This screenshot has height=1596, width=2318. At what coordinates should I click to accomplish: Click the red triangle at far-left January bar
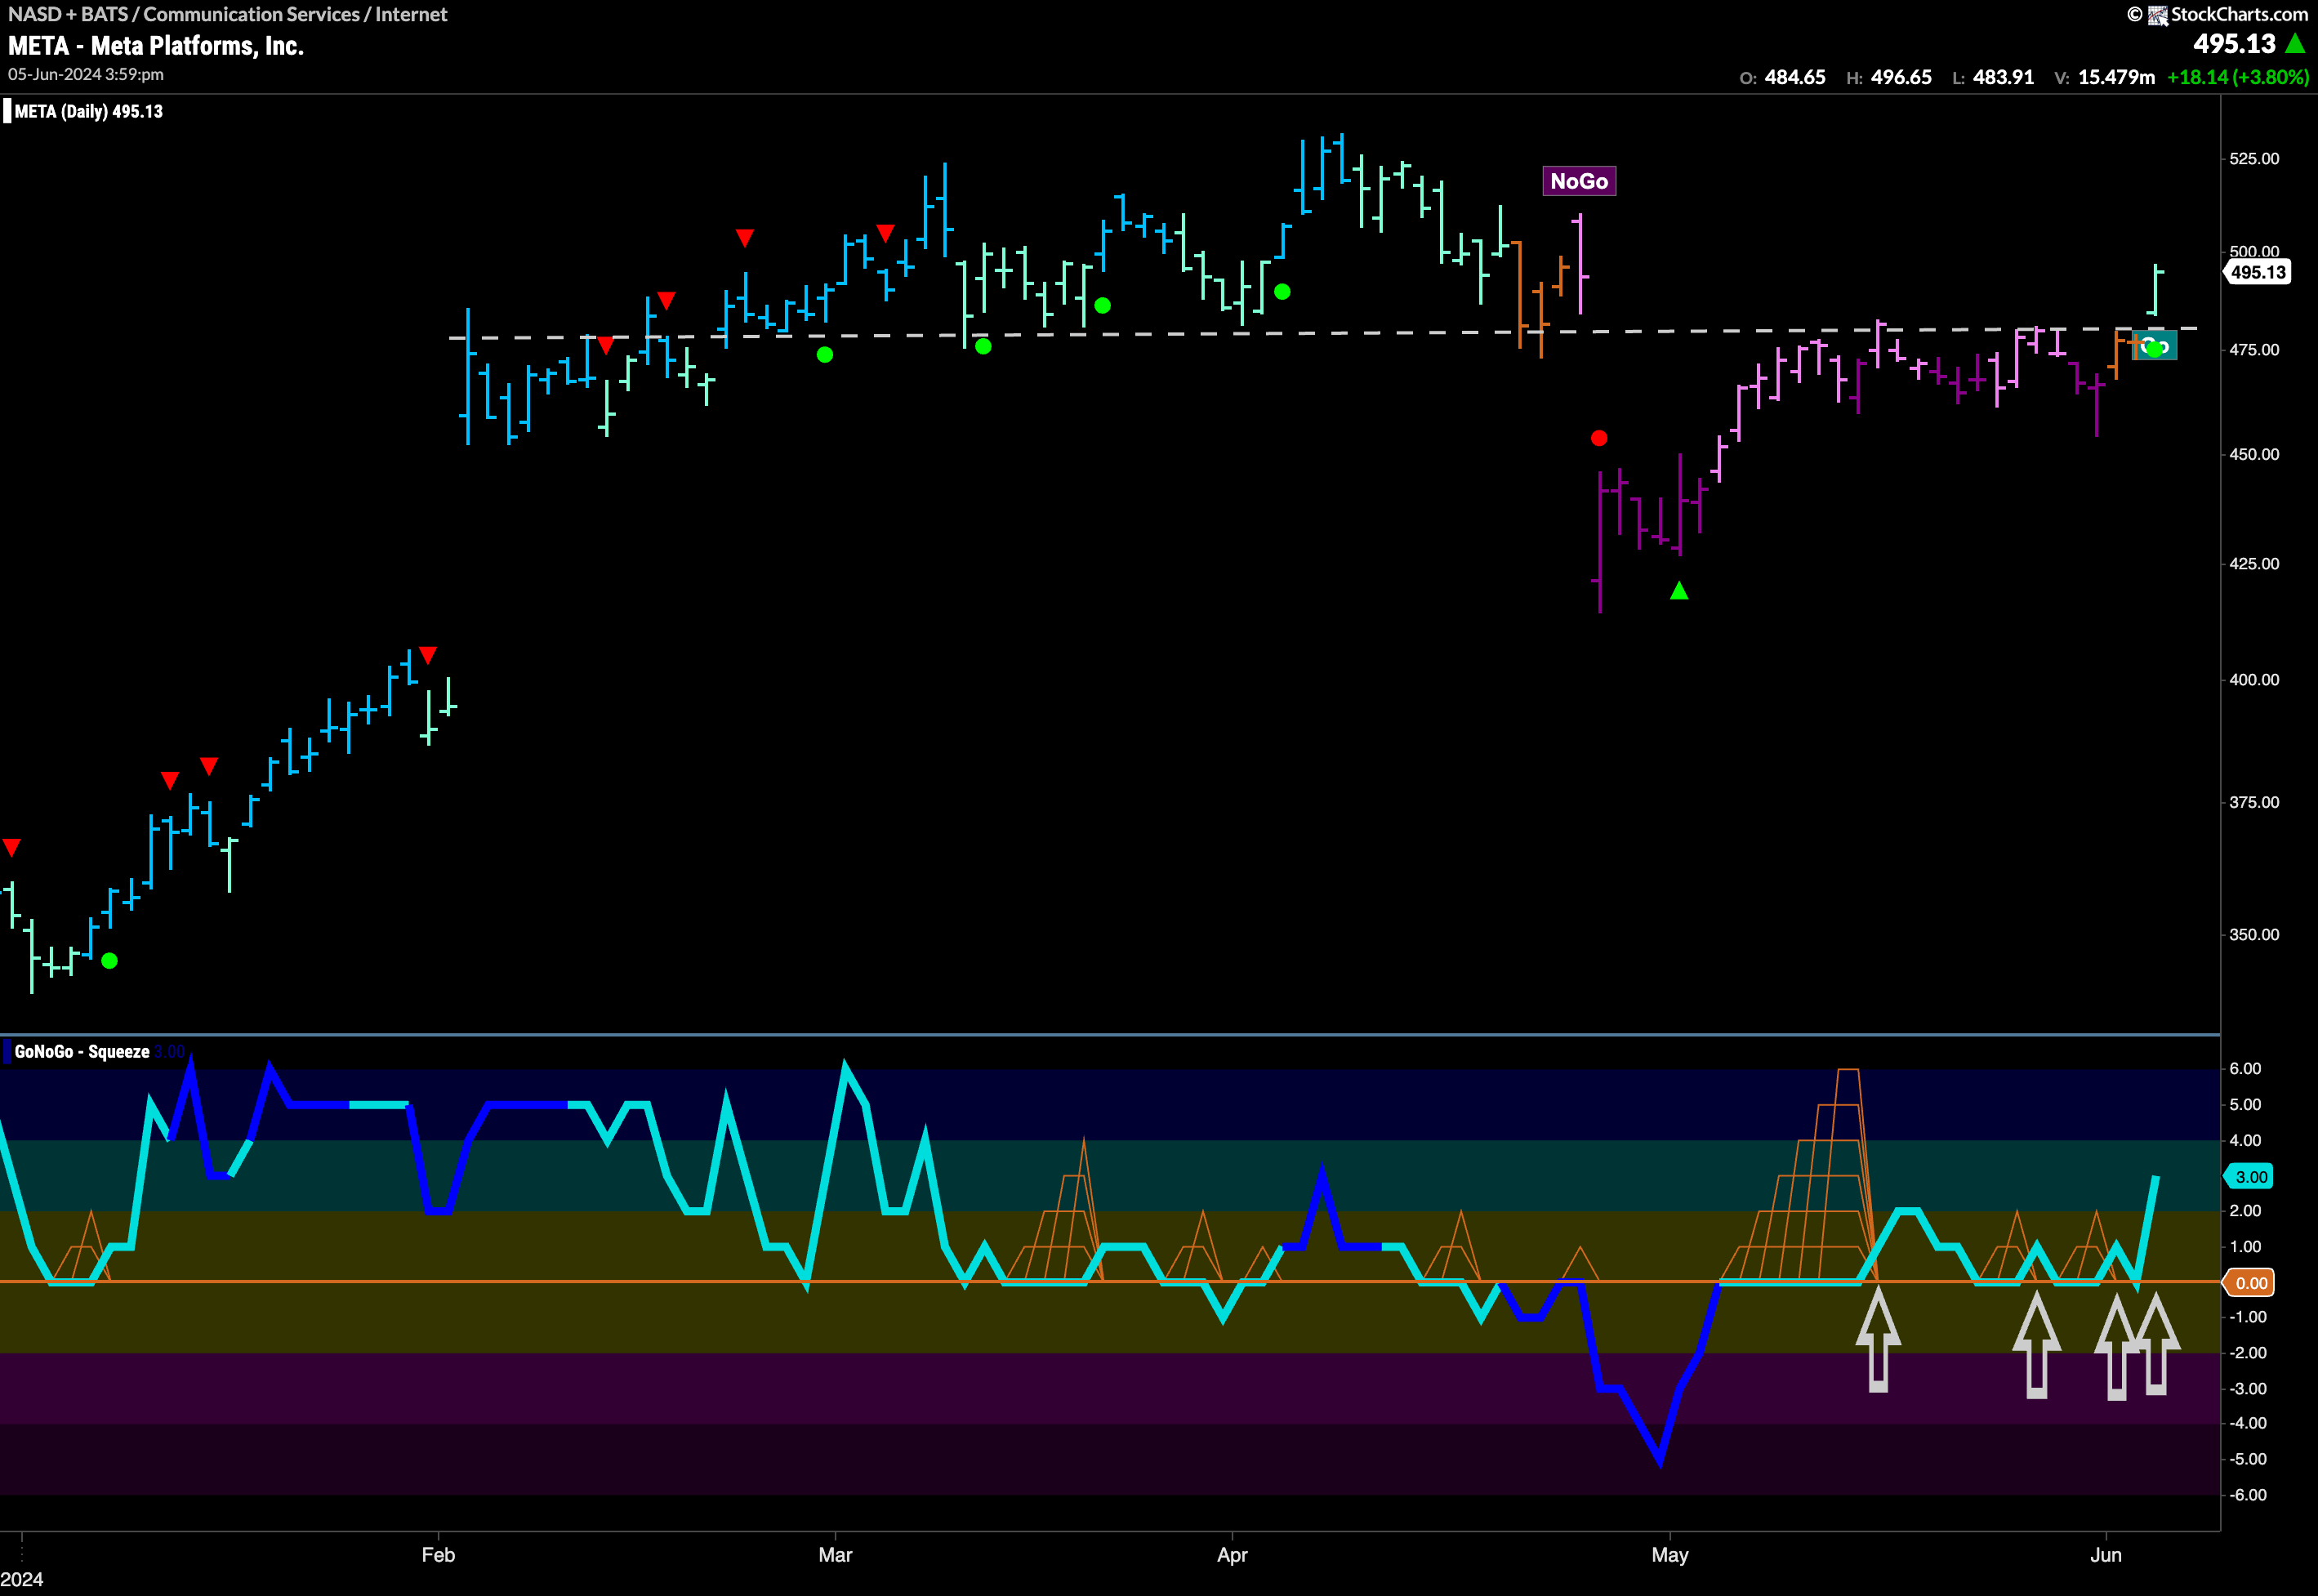click(11, 848)
